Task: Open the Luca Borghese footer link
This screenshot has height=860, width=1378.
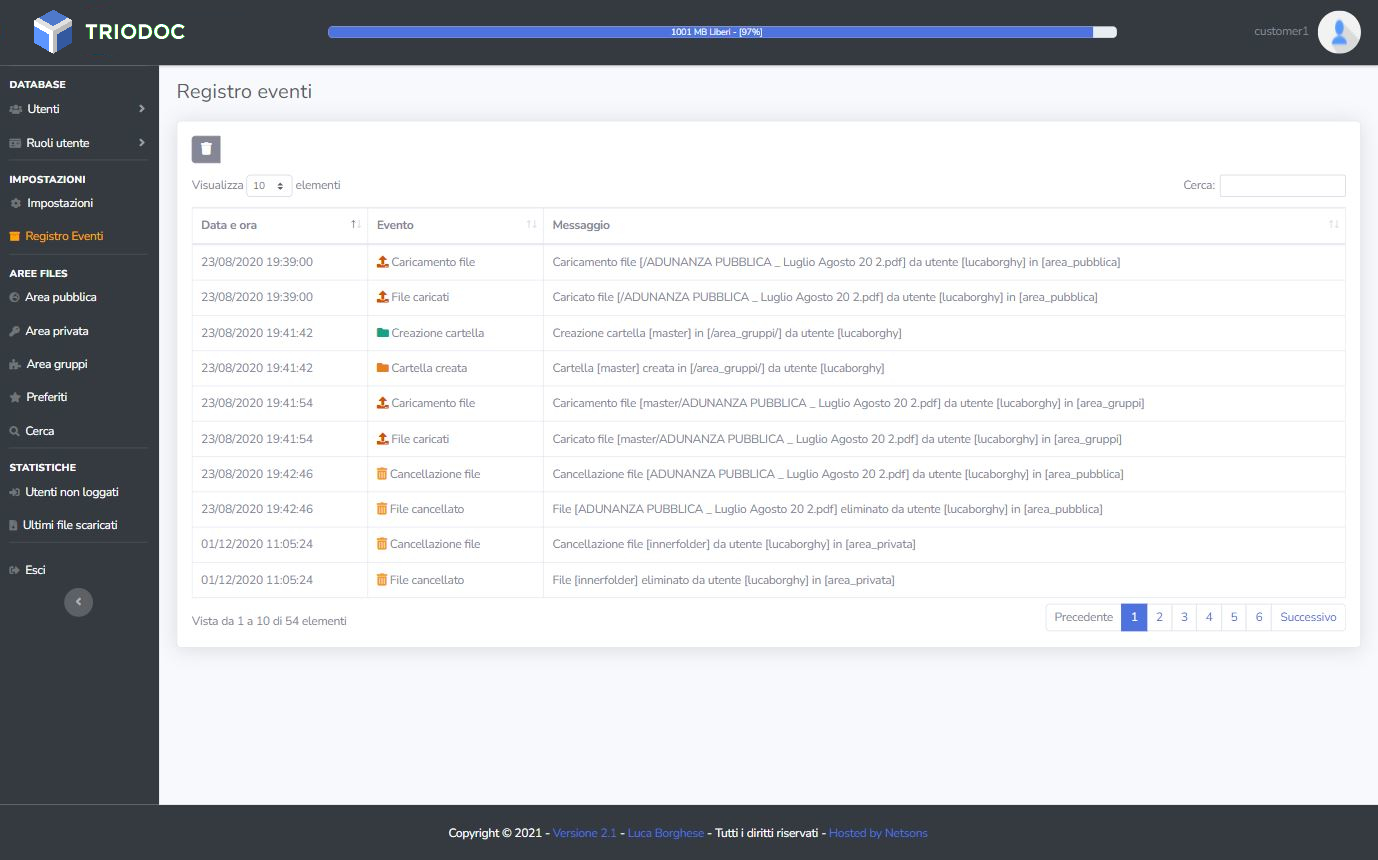Action: pos(666,833)
